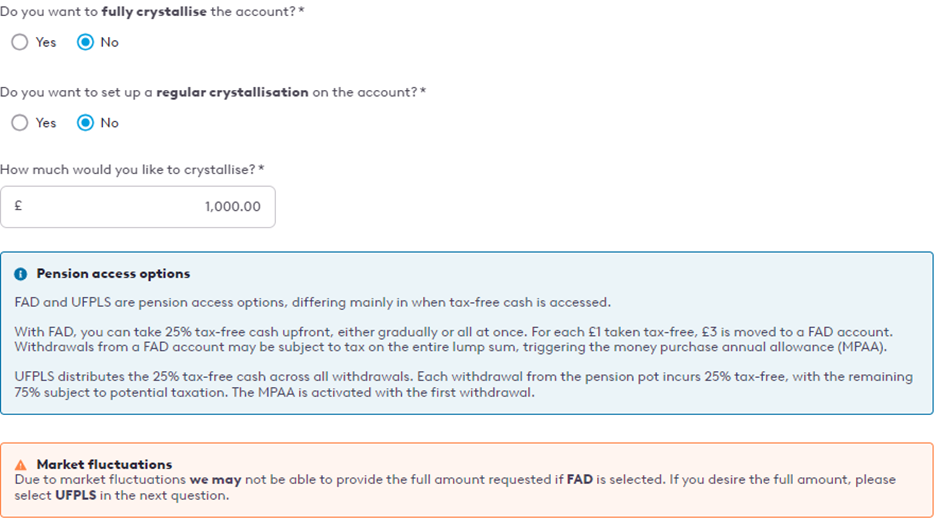Click the paragraph starting 'With FAD, you can take'
The image size is (940, 522).
point(454,339)
